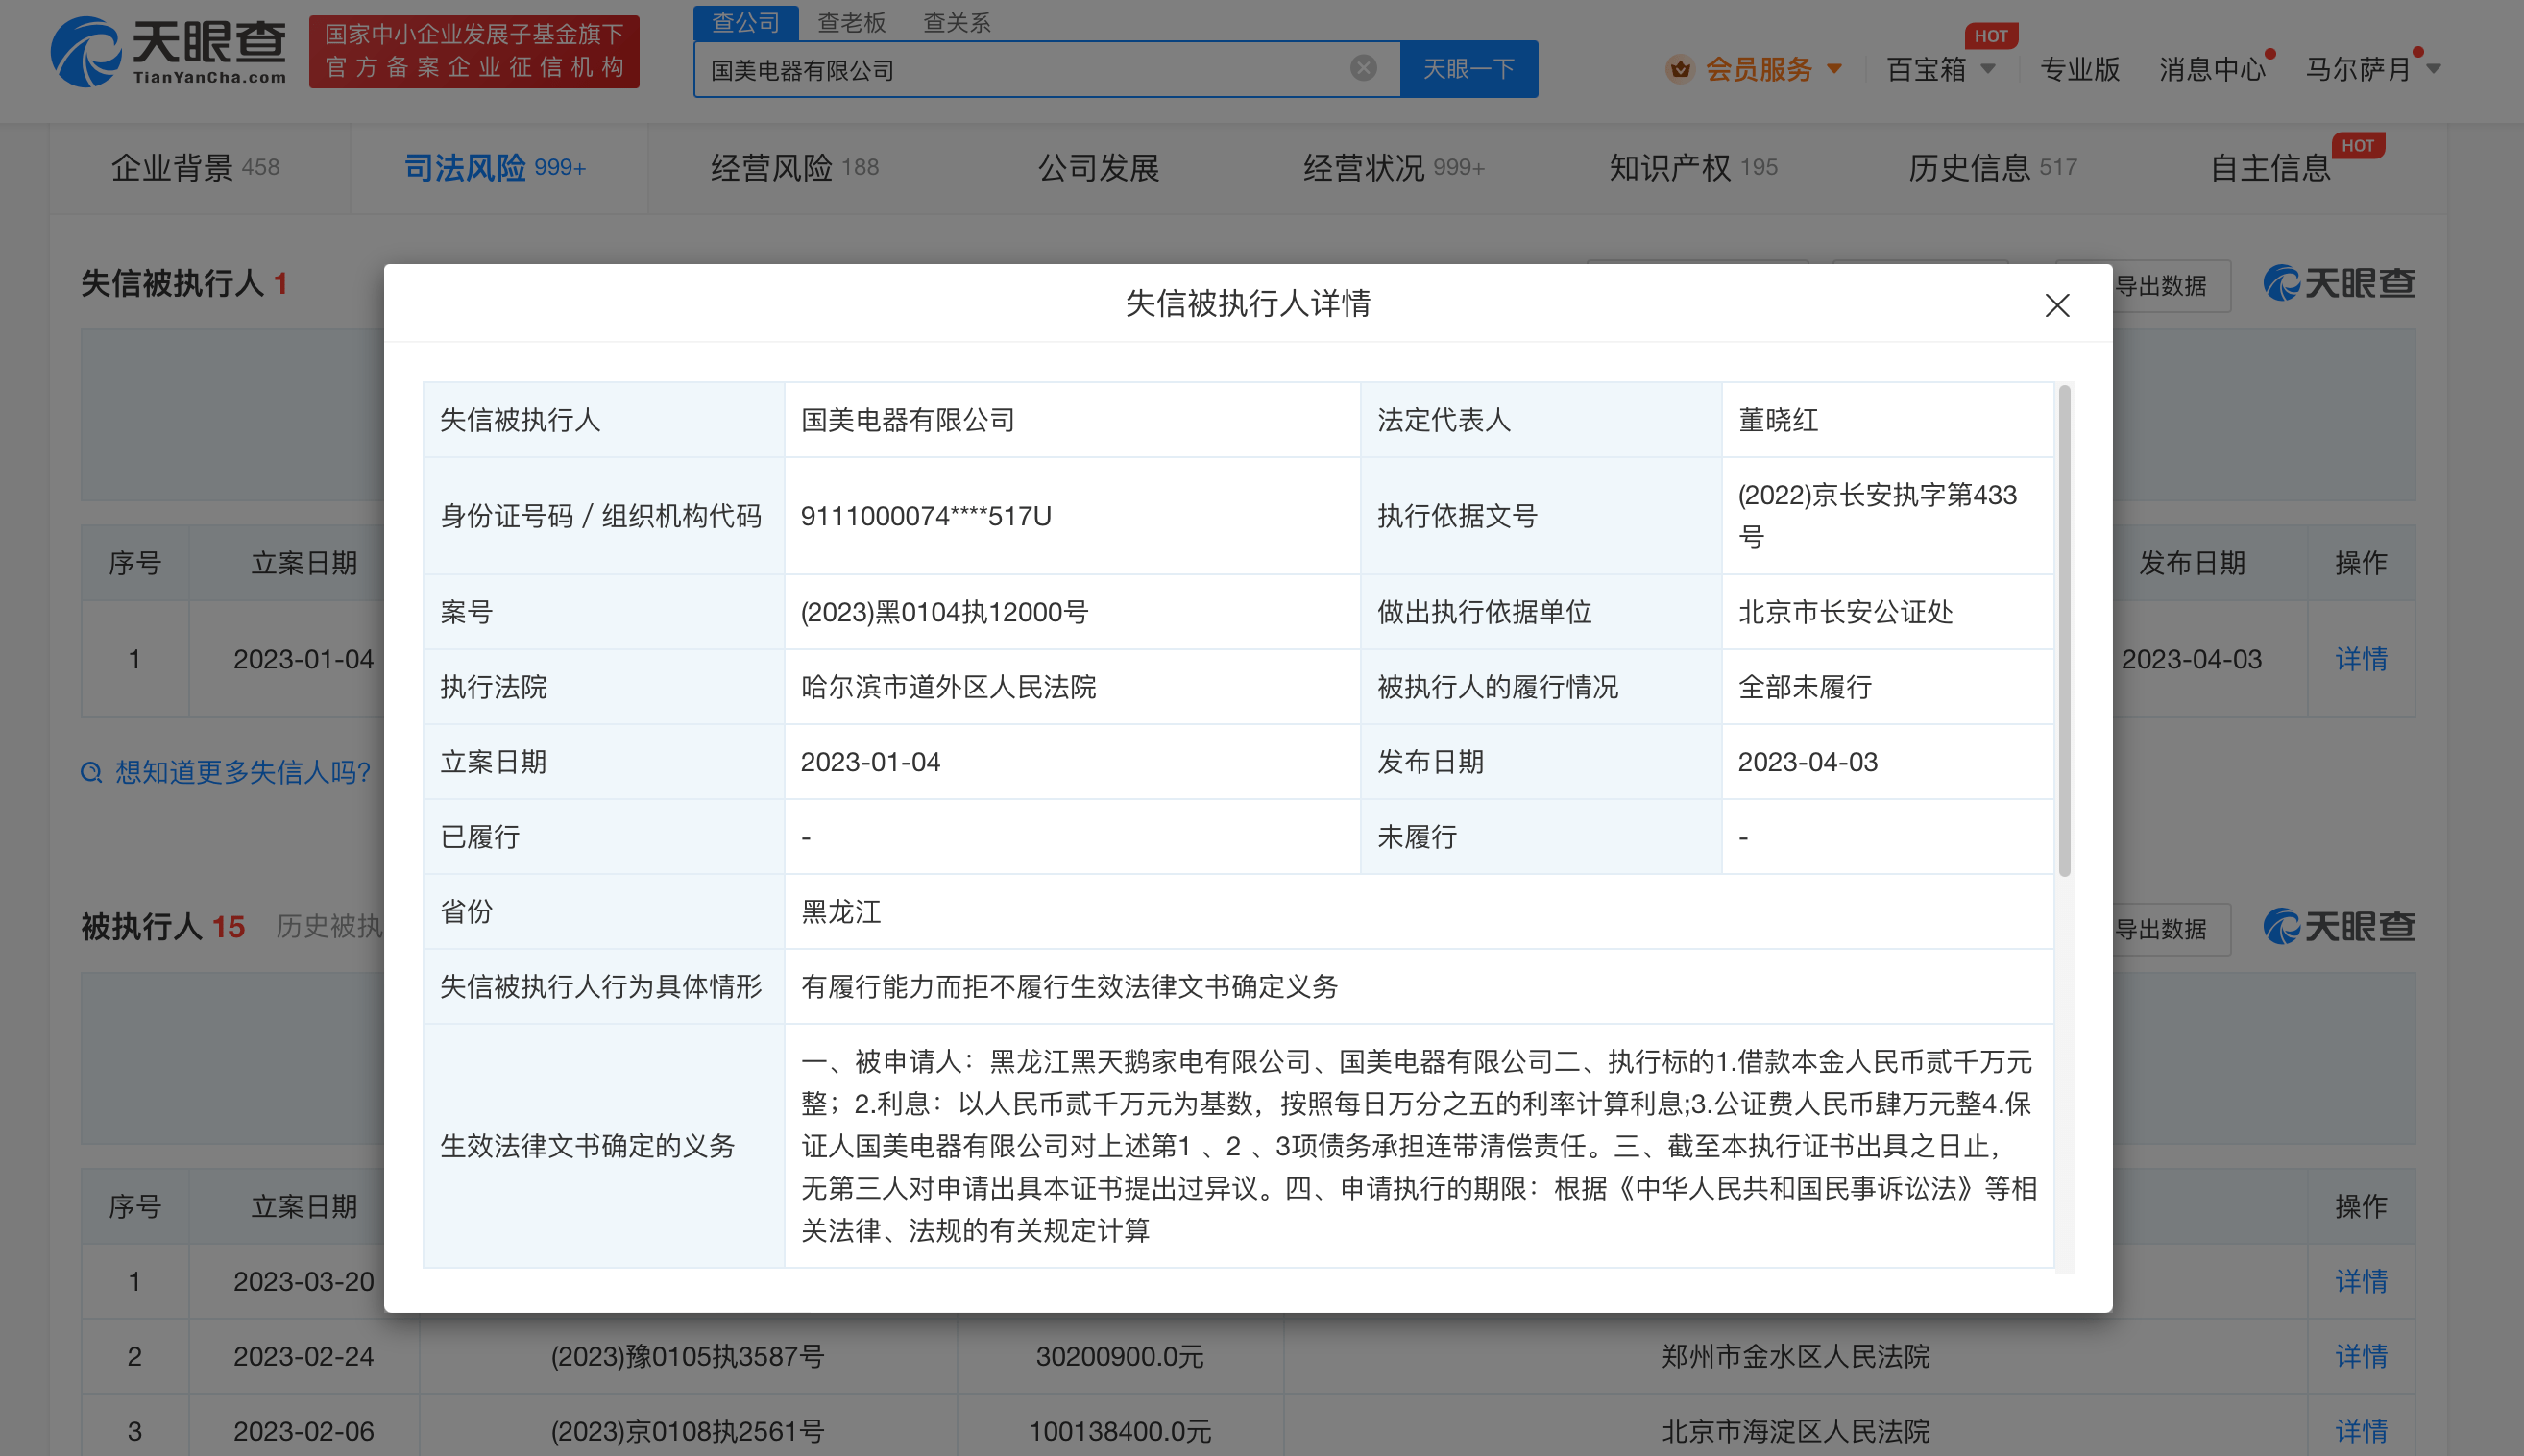Click court name 哈尔滨市道外区人民法院
The image size is (2524, 1456).
click(948, 687)
